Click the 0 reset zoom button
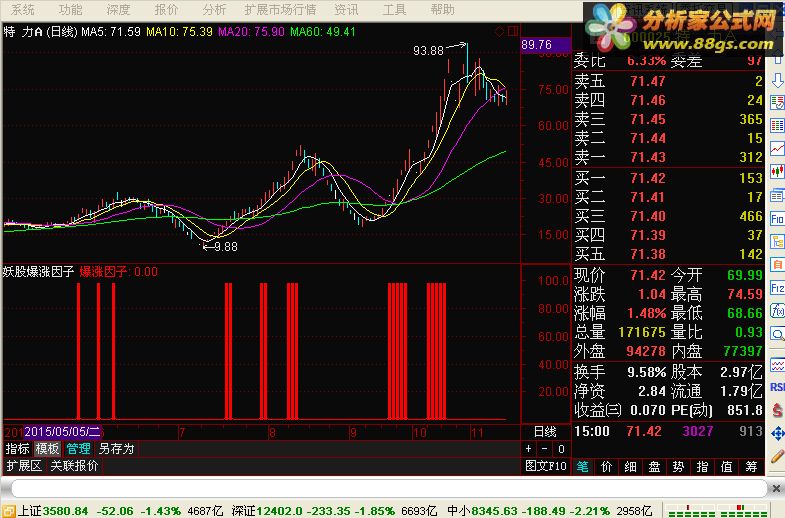 coord(561,449)
